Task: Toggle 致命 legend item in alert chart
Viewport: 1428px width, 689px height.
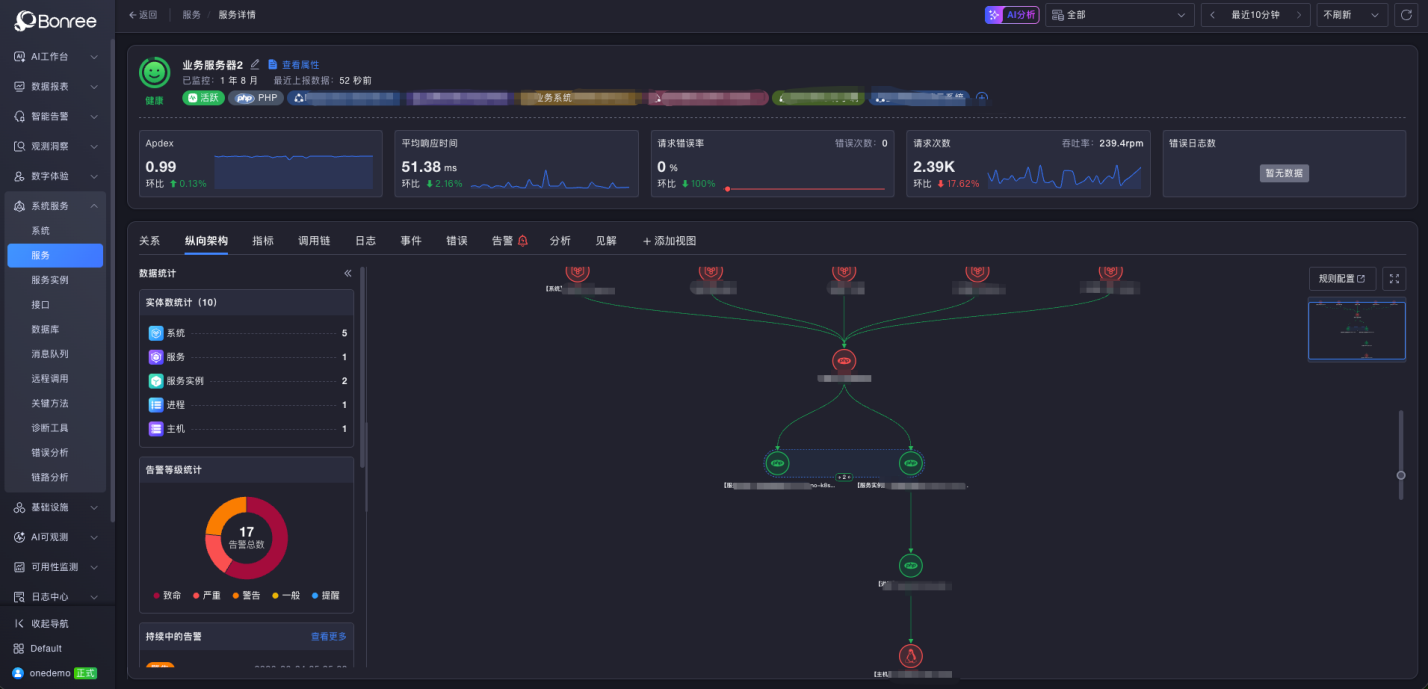Action: tap(167, 595)
